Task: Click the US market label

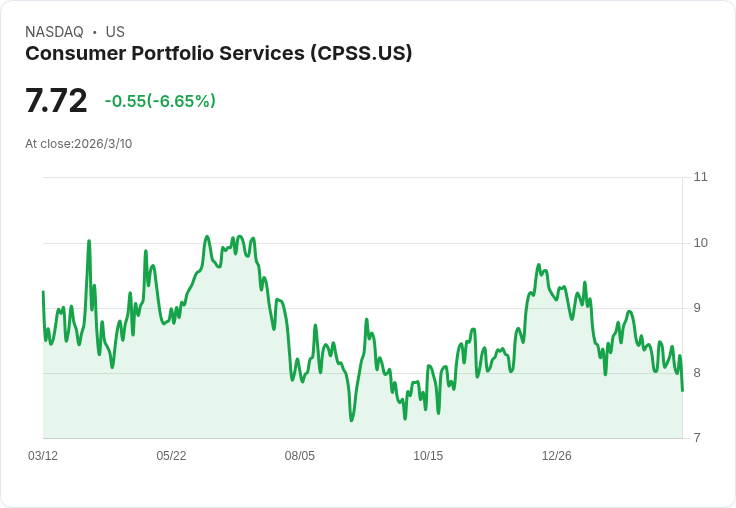Action: coord(115,32)
